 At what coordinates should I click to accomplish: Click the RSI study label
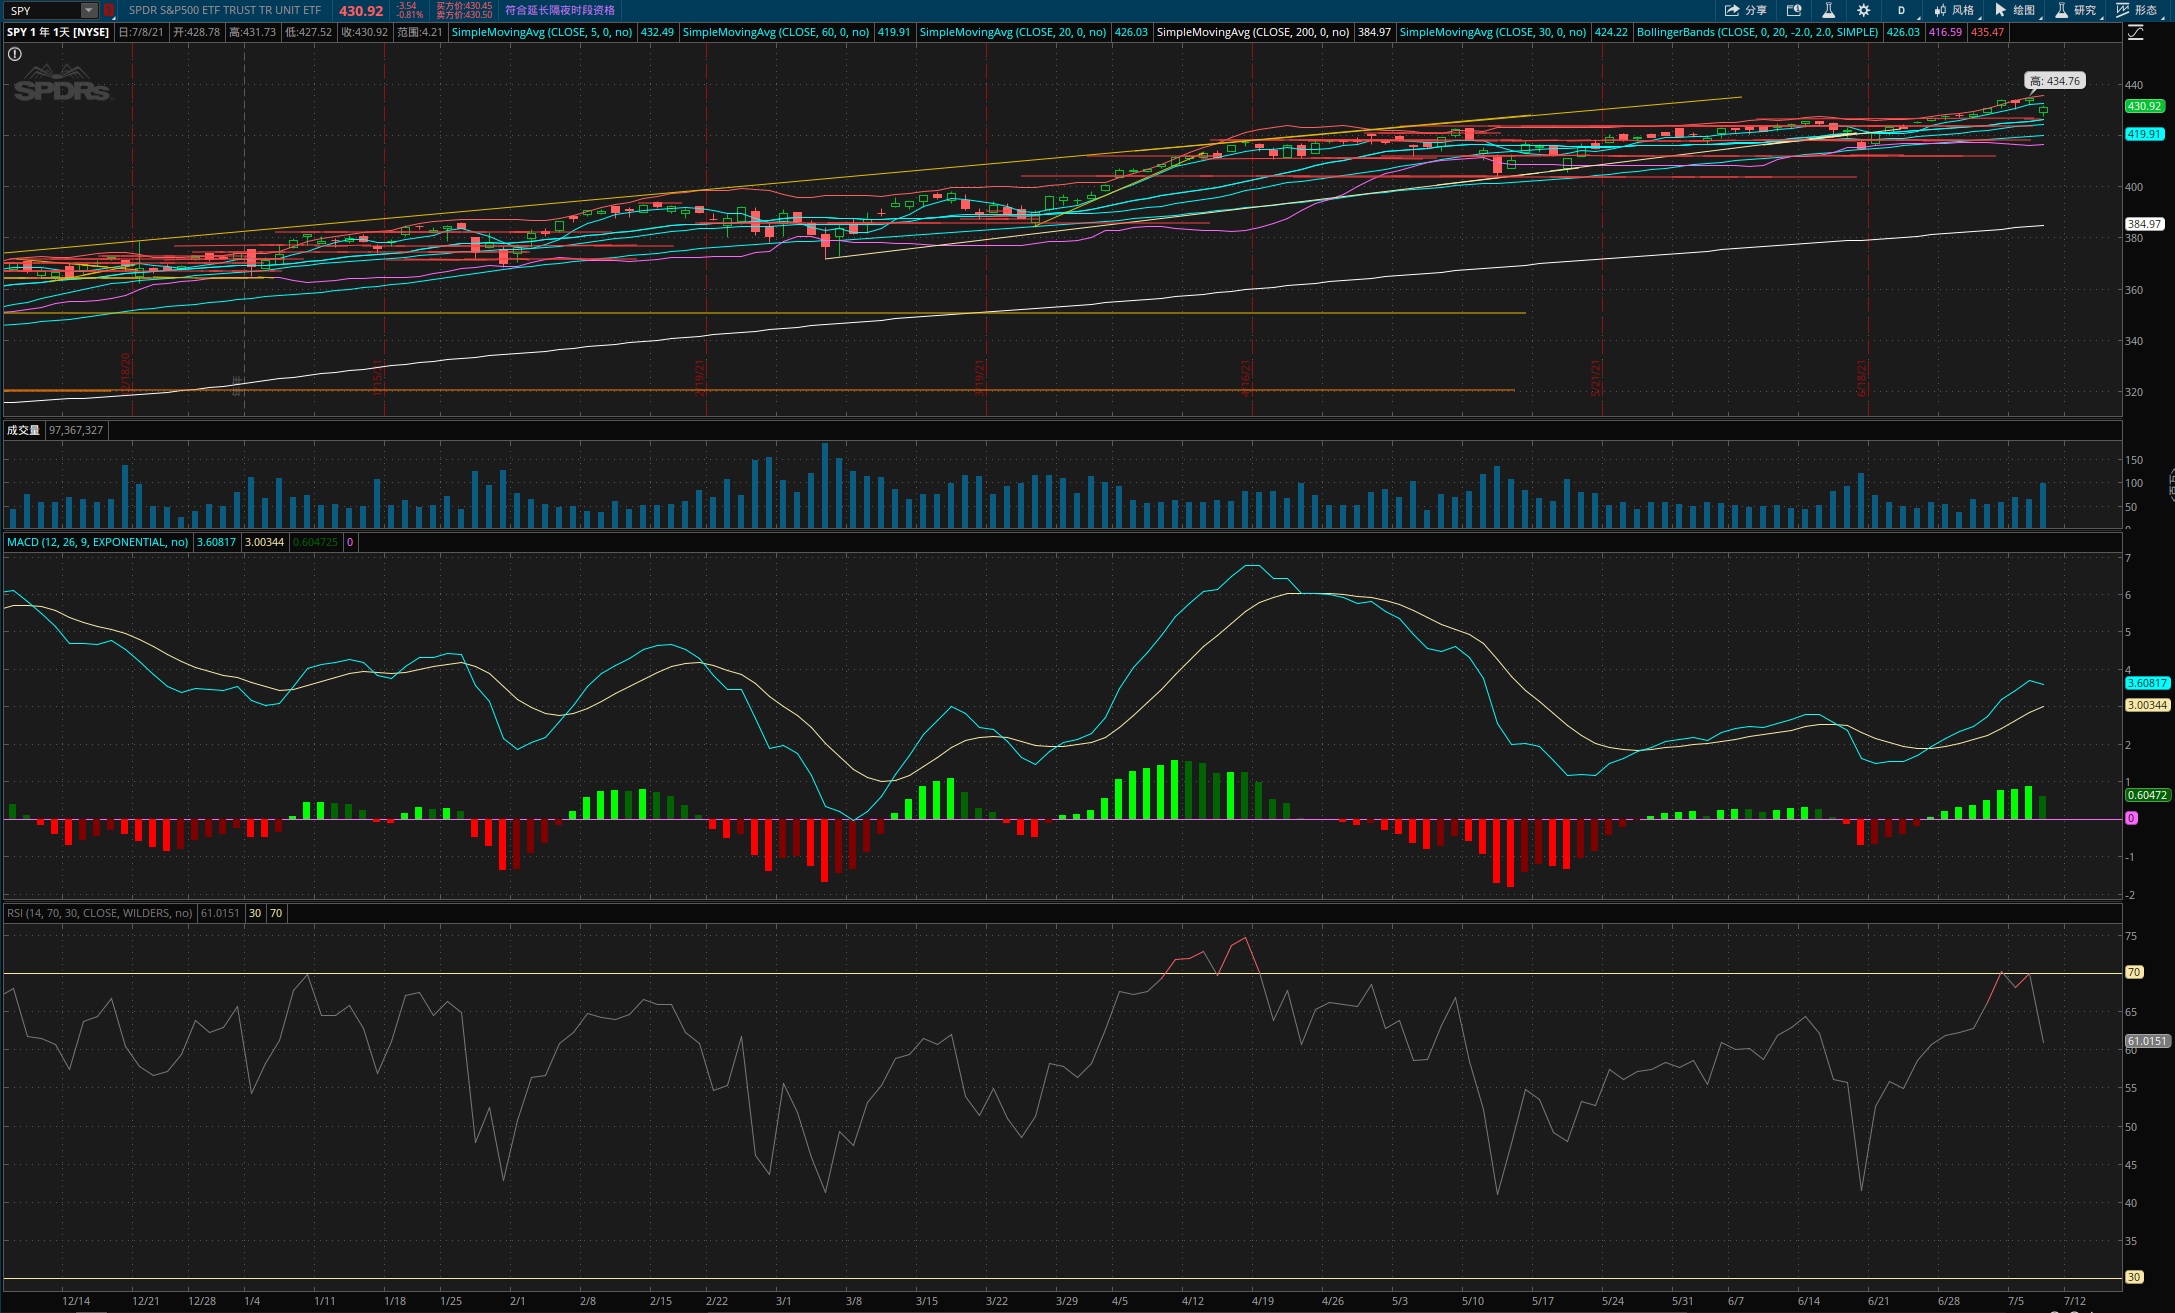(99, 913)
